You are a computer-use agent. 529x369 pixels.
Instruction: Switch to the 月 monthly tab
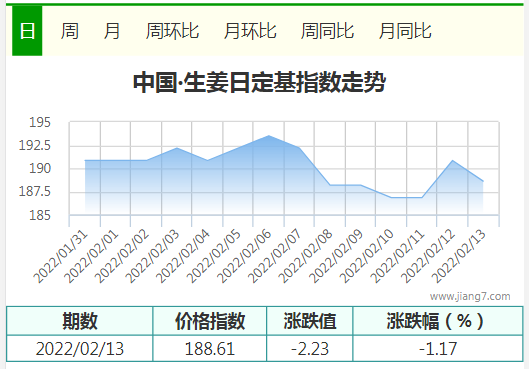(x=112, y=31)
